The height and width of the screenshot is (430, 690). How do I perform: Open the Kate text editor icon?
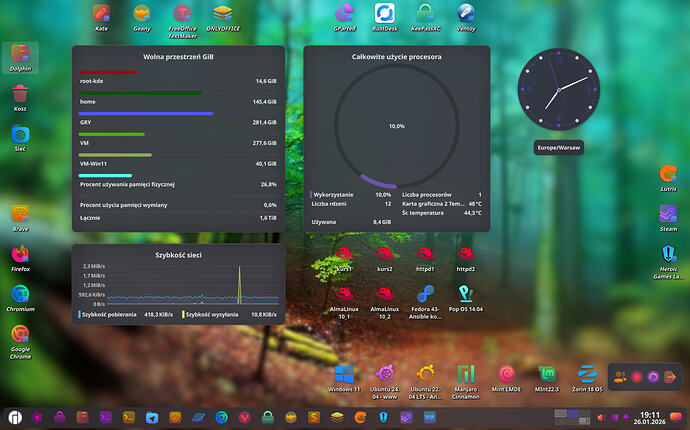click(101, 14)
